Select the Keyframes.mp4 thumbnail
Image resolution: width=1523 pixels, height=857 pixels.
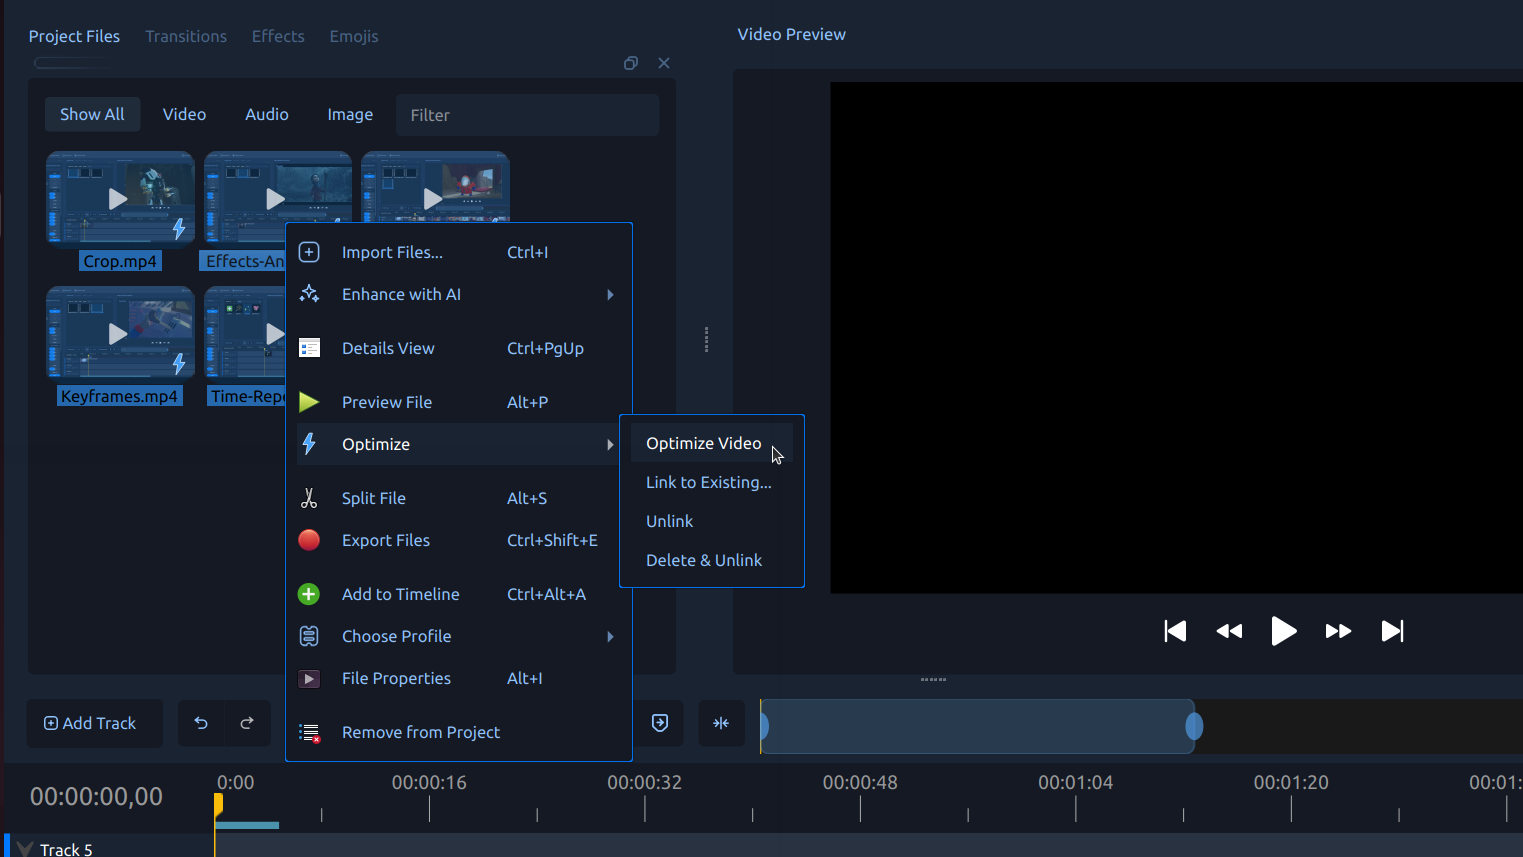[119, 332]
